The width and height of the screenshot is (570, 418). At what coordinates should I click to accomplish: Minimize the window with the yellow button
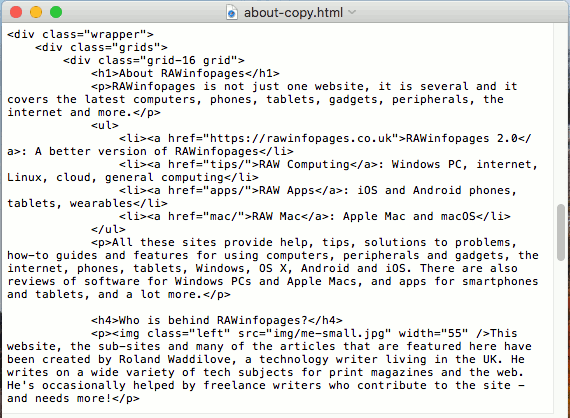coord(36,12)
